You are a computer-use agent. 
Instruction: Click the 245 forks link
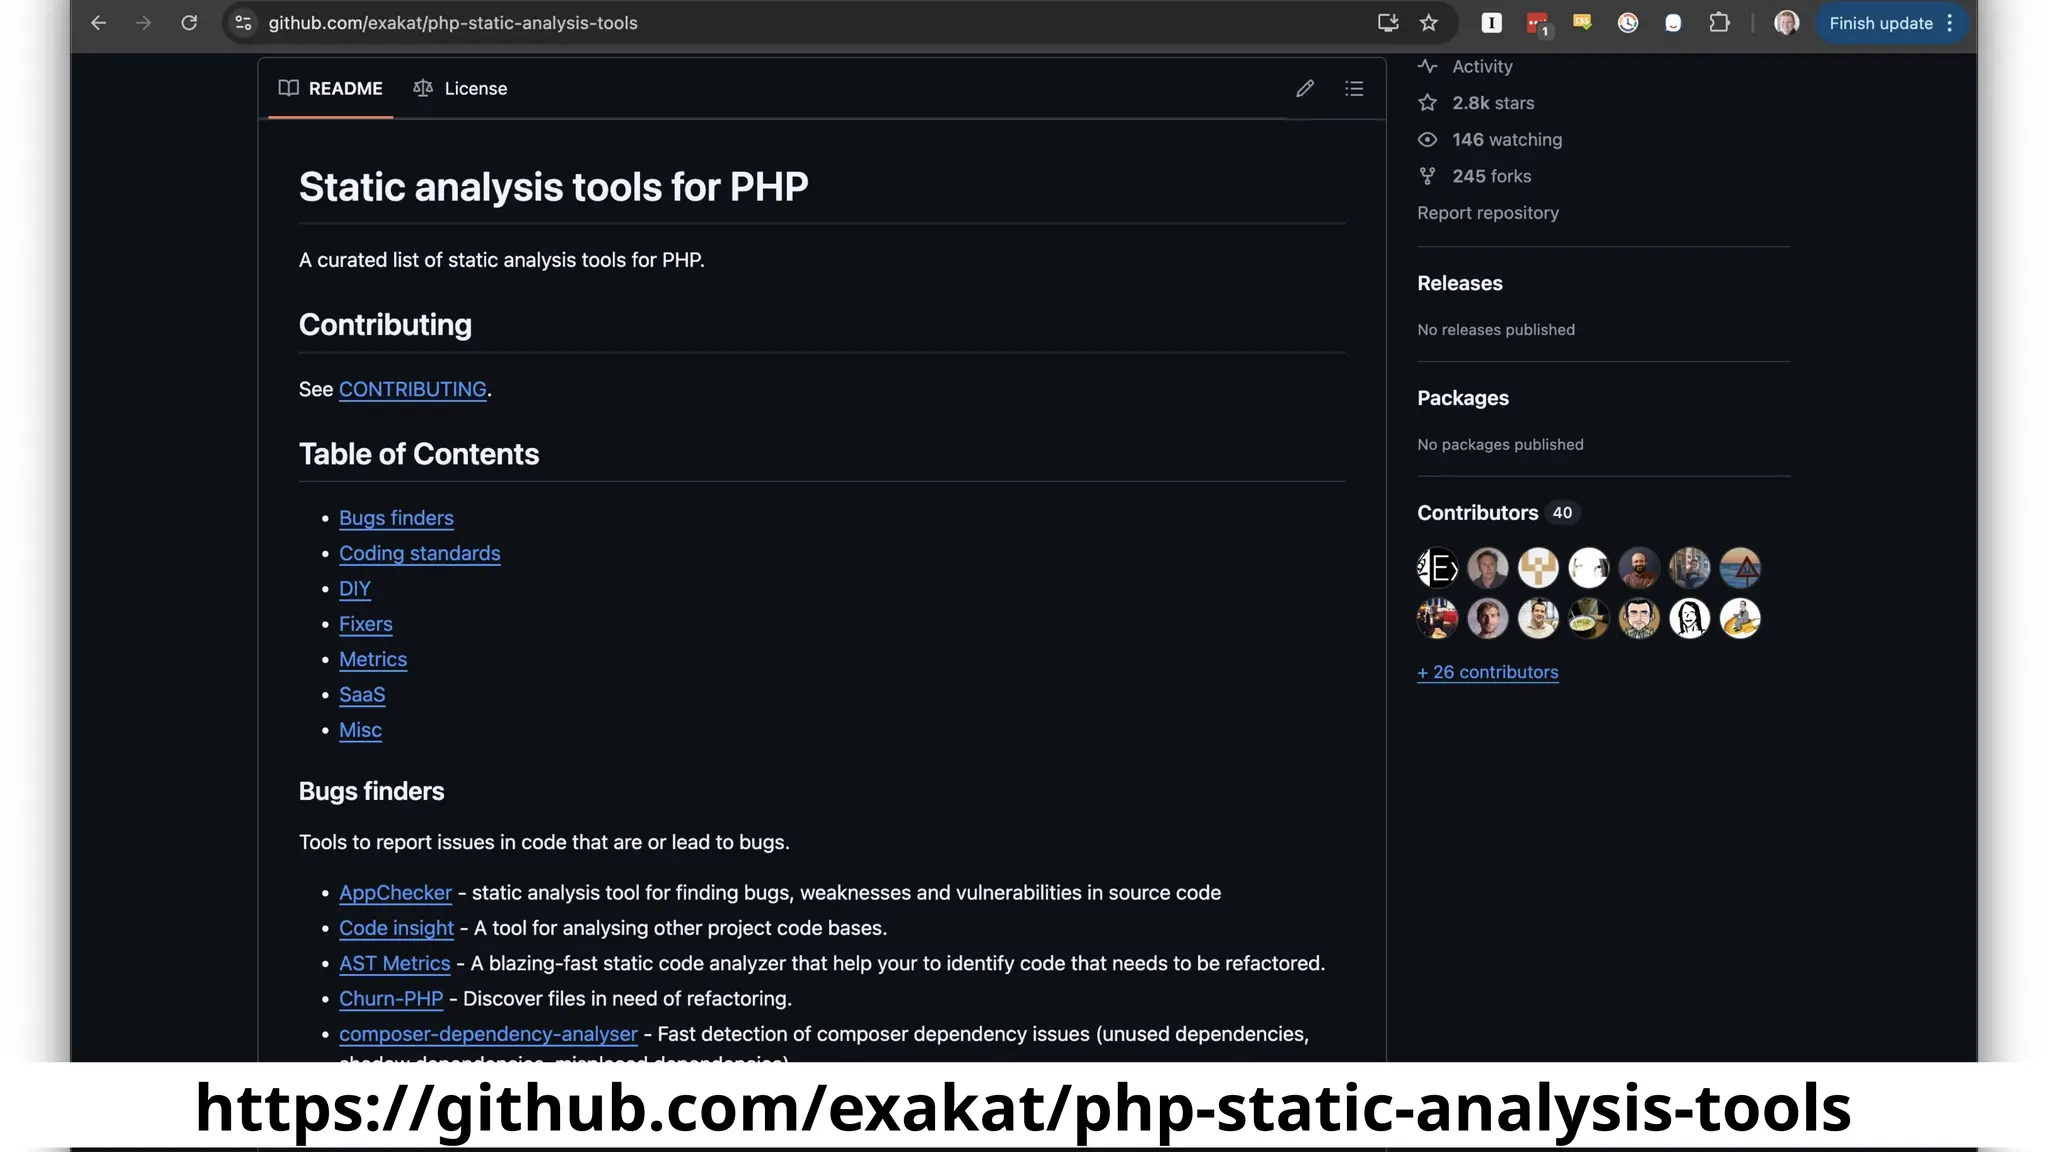1474,176
